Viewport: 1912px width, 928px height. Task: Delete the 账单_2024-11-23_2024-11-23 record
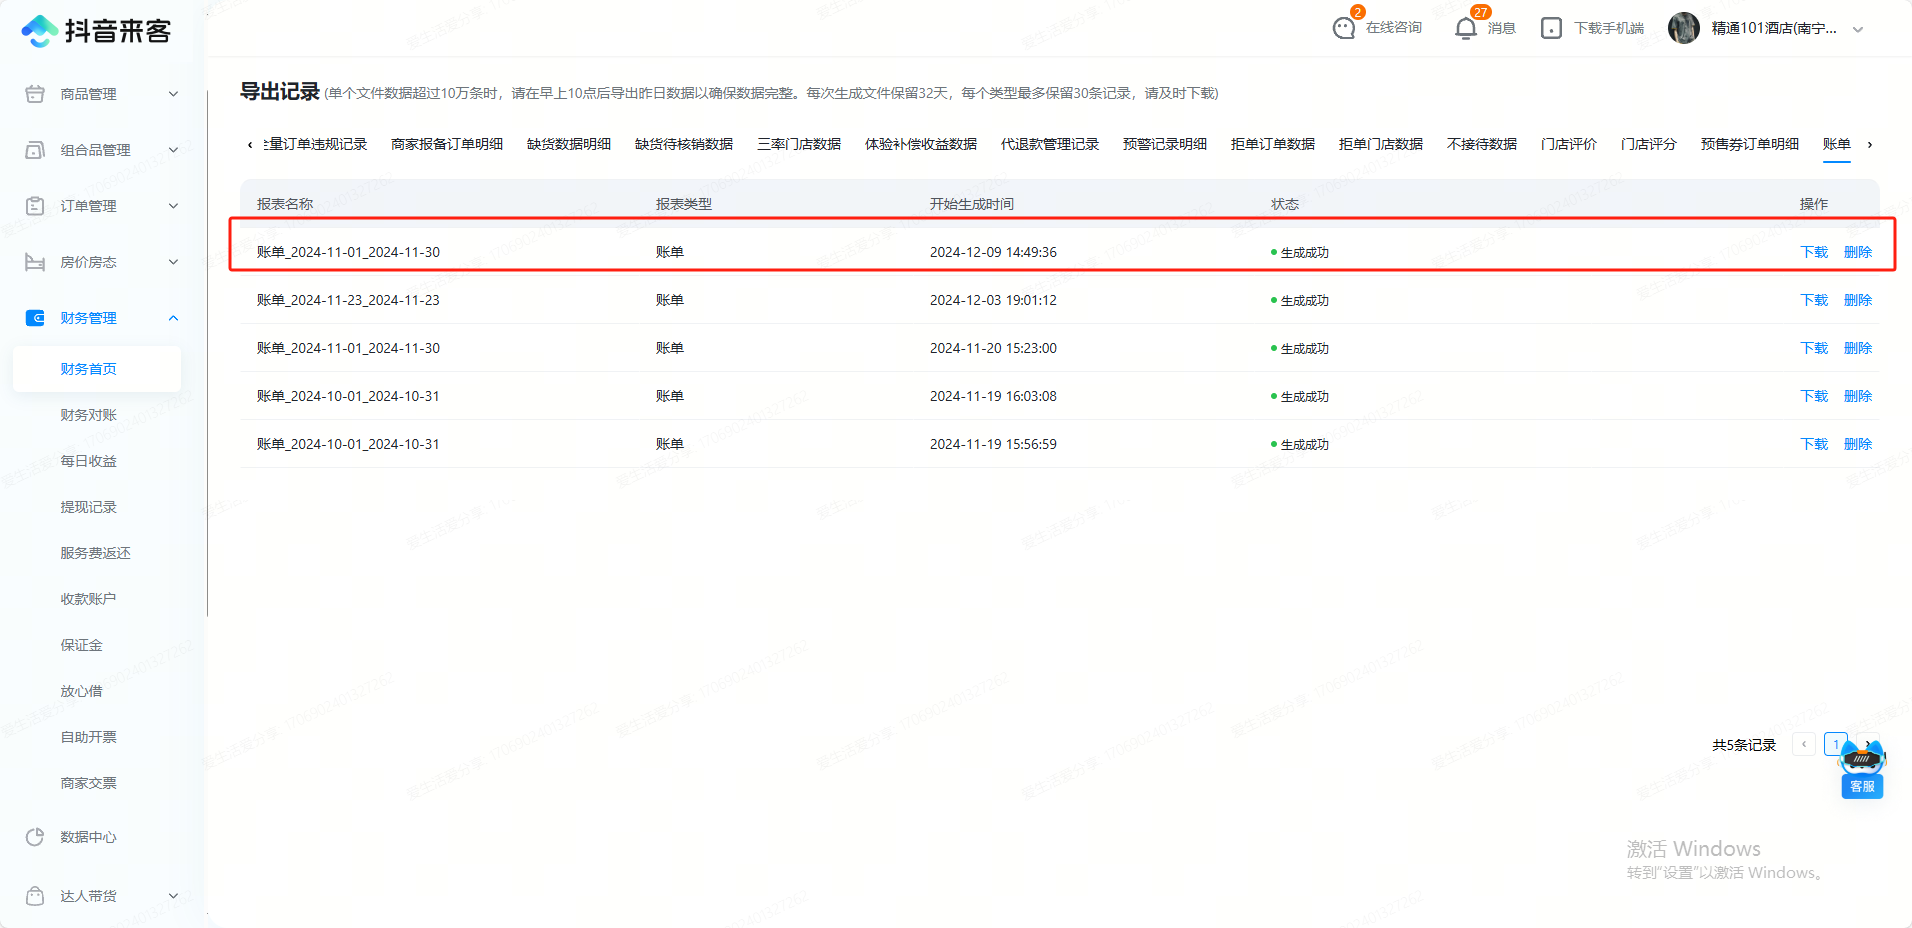pyautogui.click(x=1857, y=300)
